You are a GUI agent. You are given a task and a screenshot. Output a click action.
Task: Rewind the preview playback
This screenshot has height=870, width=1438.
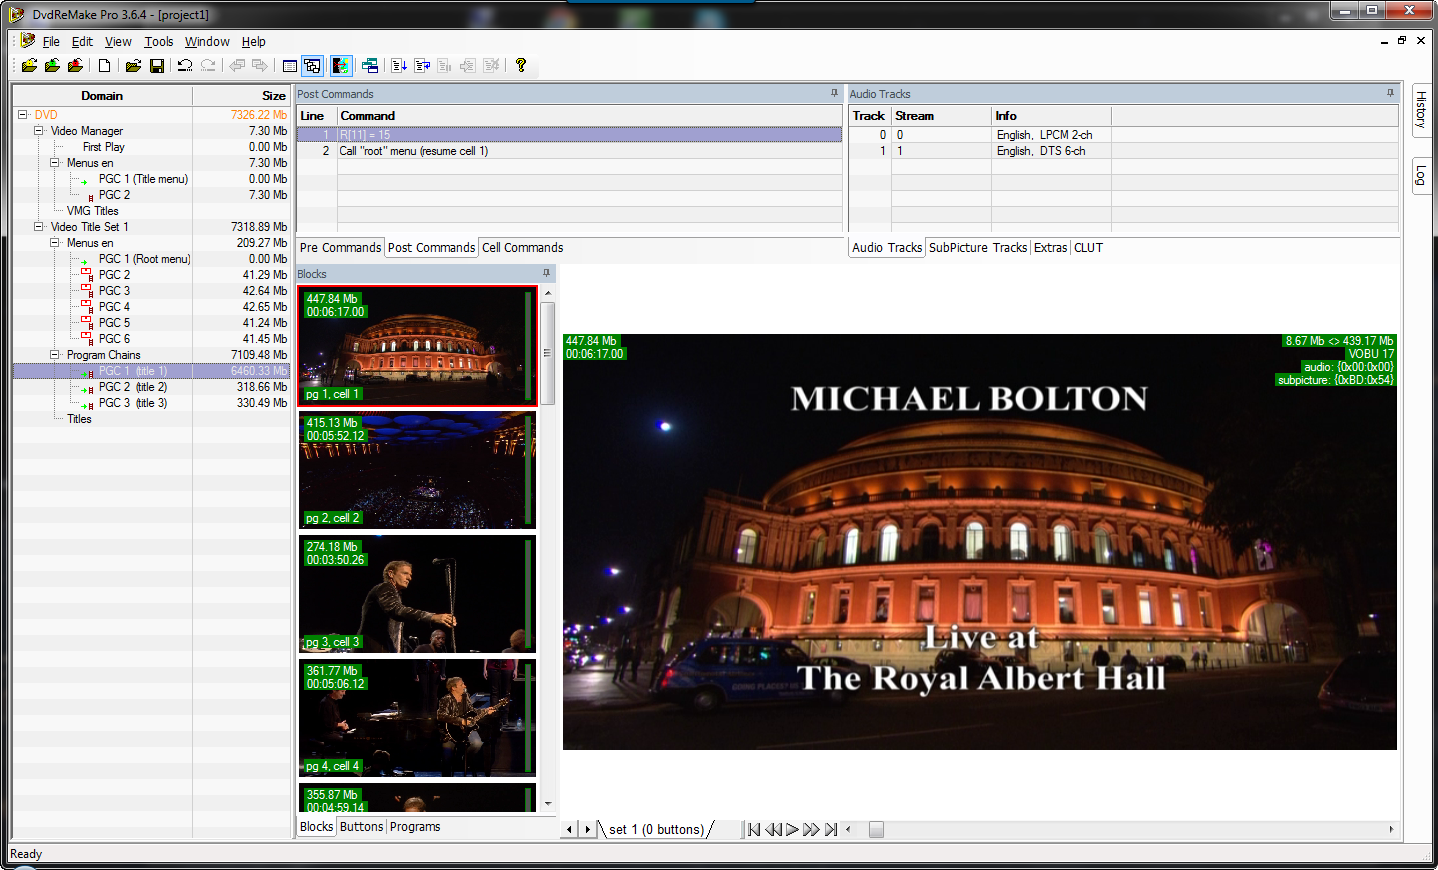[773, 829]
